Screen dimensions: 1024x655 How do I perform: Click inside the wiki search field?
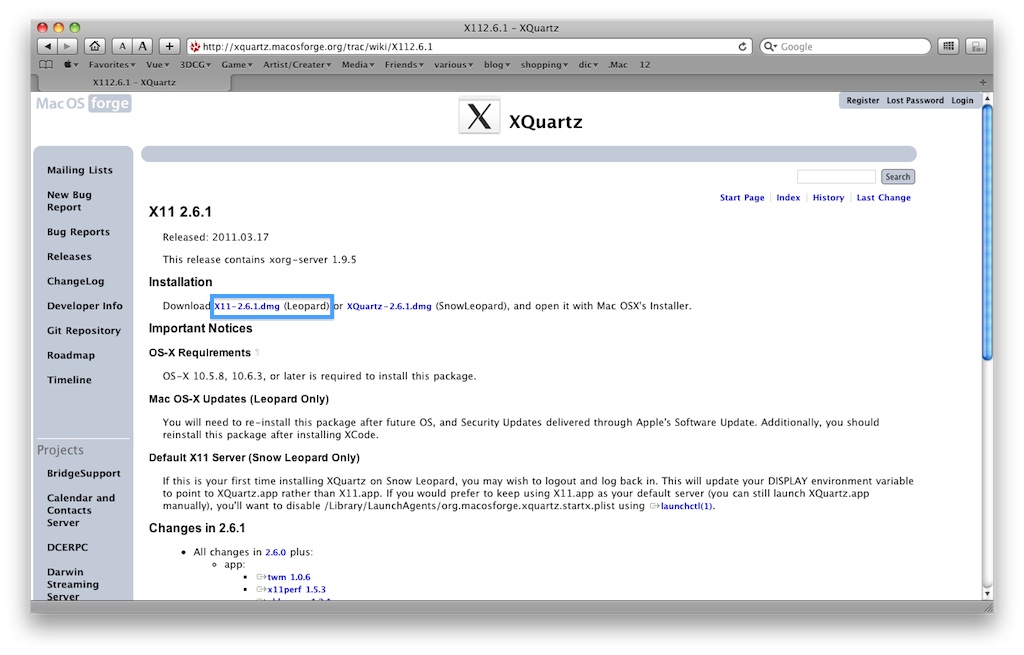836,176
